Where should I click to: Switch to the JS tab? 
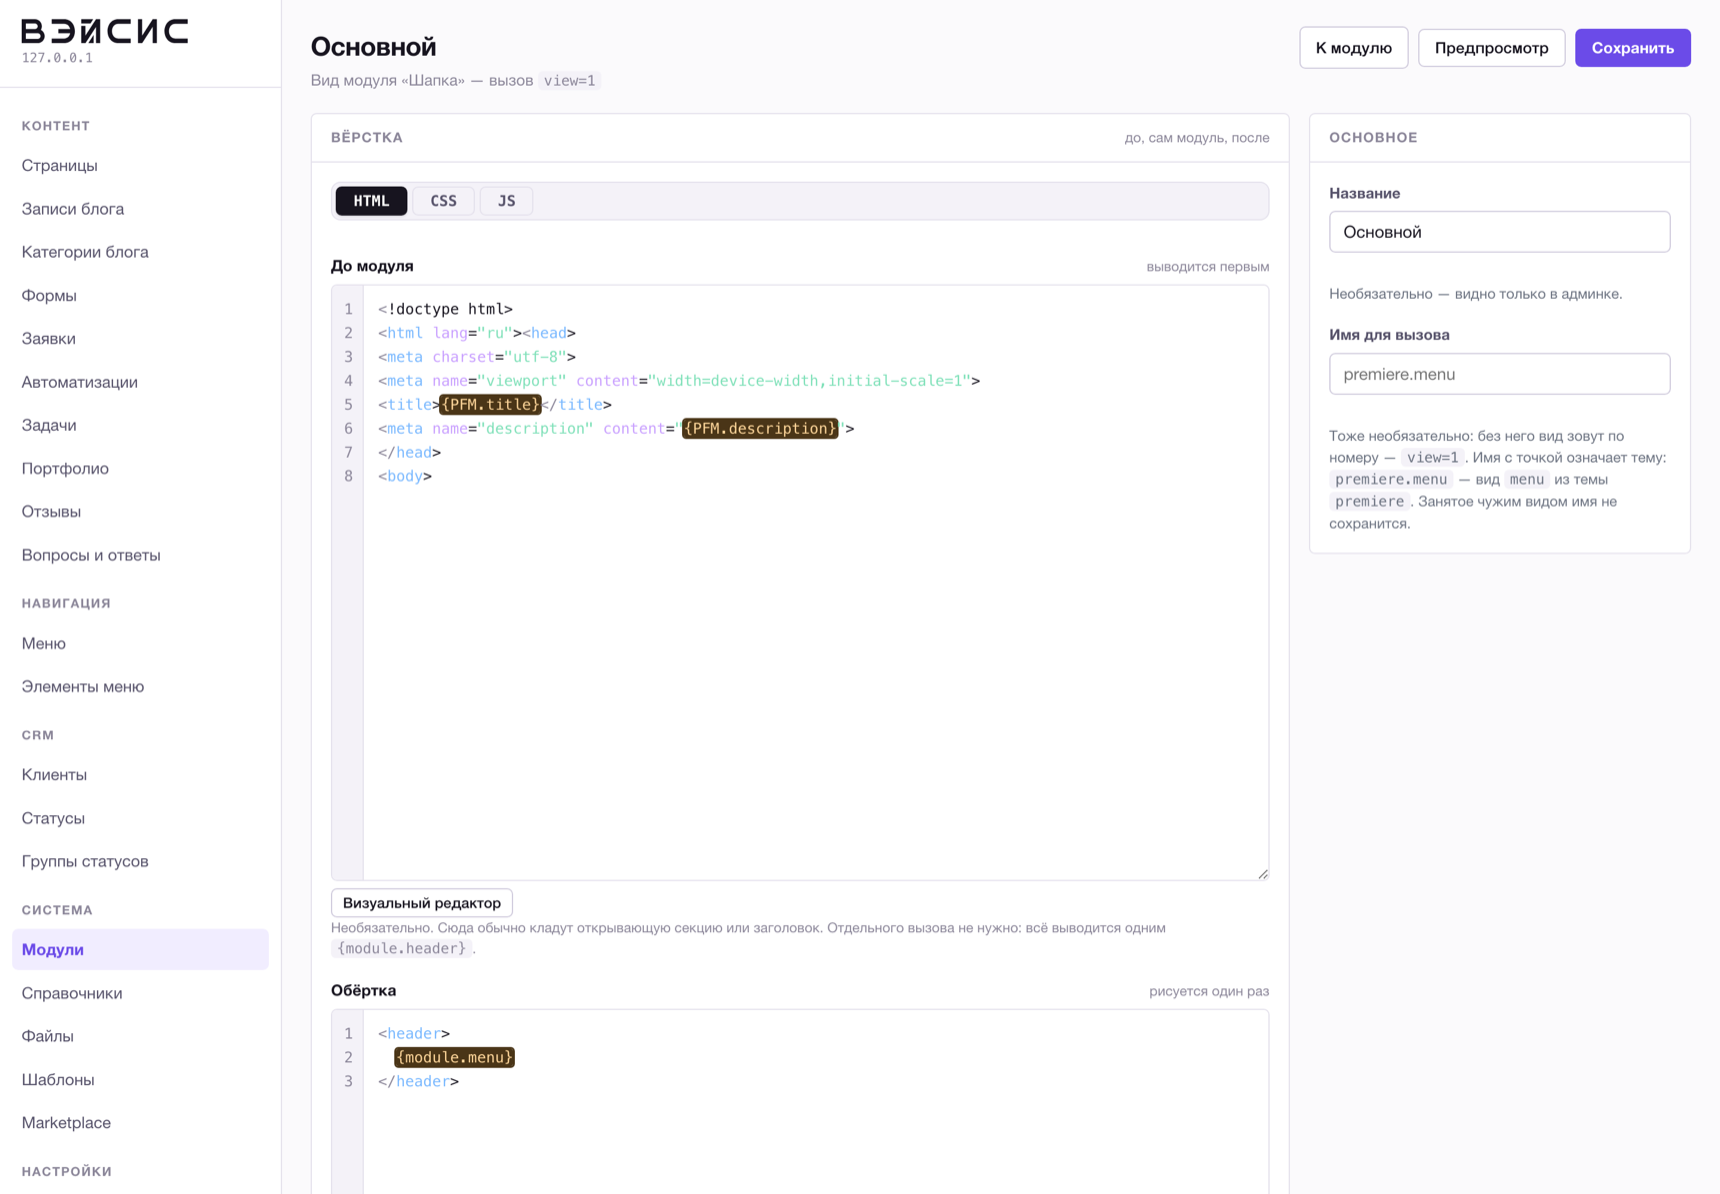[506, 201]
